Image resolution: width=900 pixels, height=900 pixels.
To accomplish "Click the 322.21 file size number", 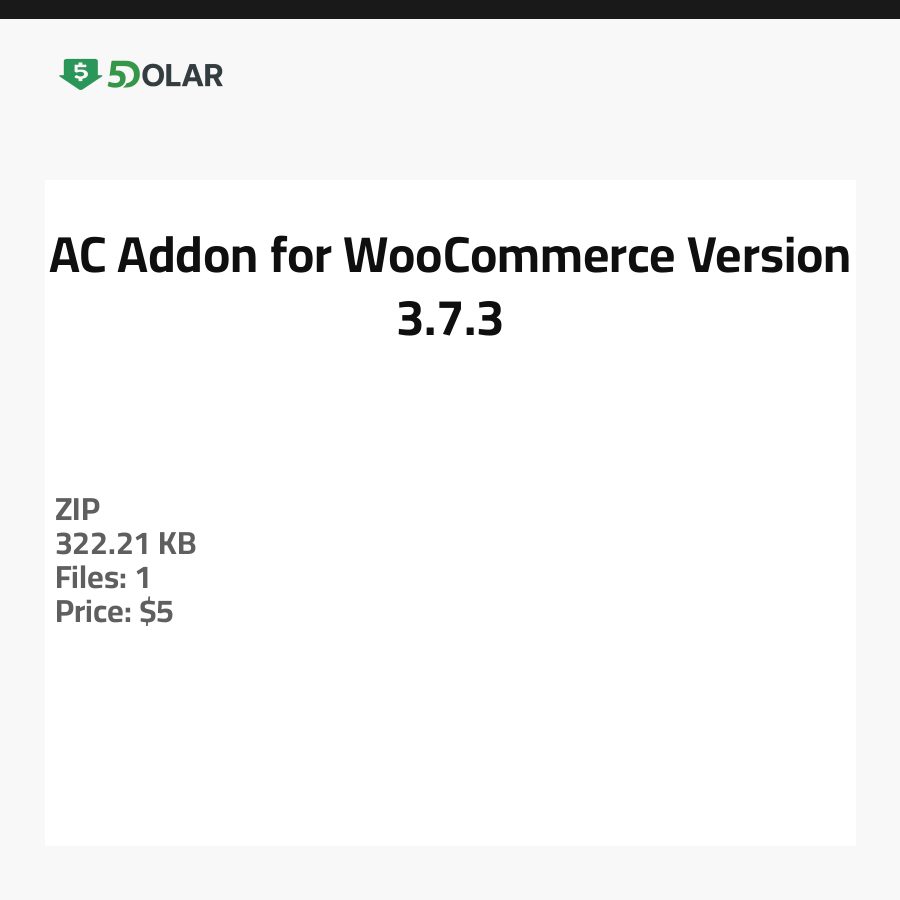I will 102,544.
